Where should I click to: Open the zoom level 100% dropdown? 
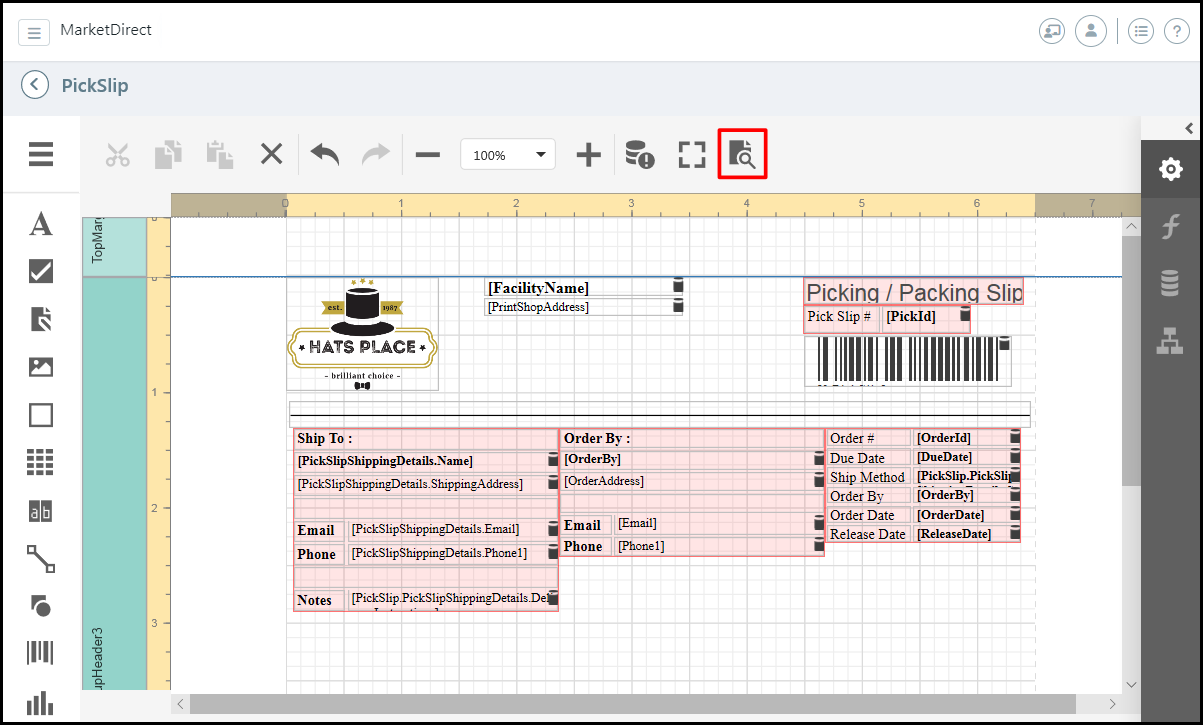point(507,155)
